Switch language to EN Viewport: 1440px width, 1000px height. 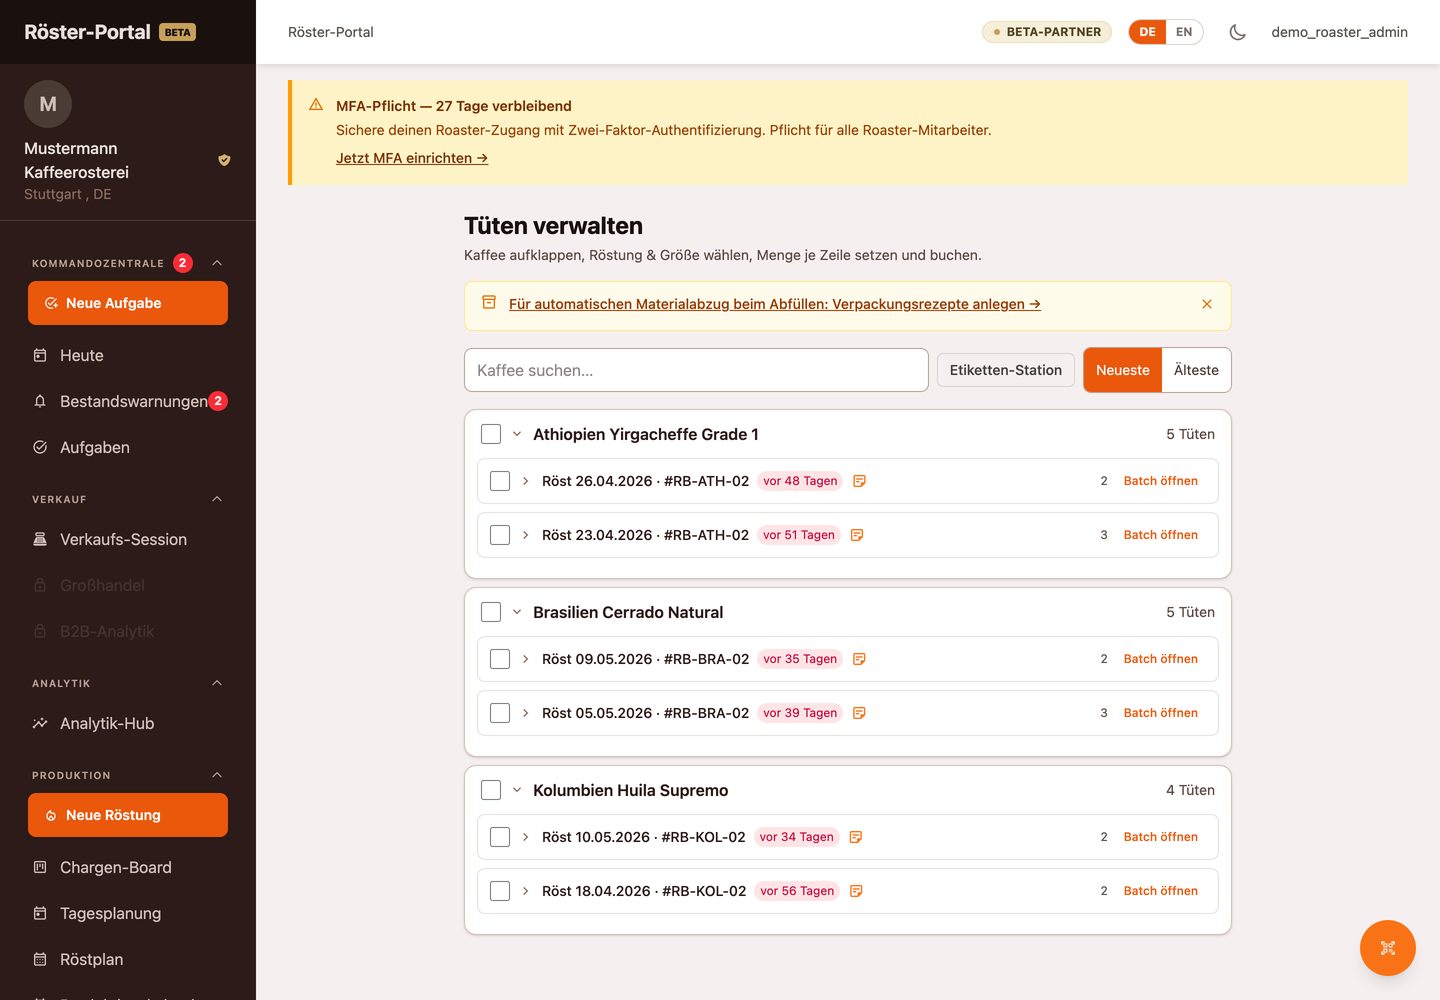(1184, 32)
